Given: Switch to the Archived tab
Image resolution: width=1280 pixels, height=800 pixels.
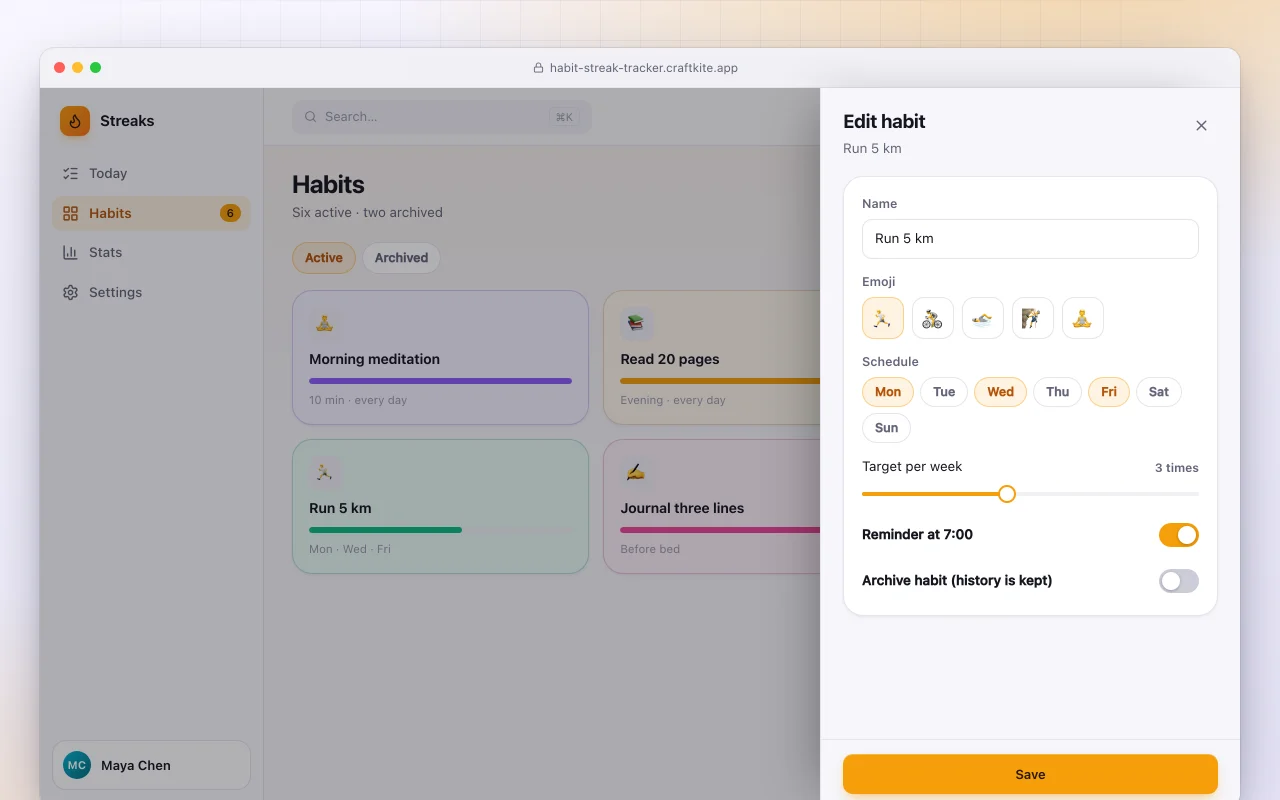Looking at the screenshot, I should click(401, 258).
